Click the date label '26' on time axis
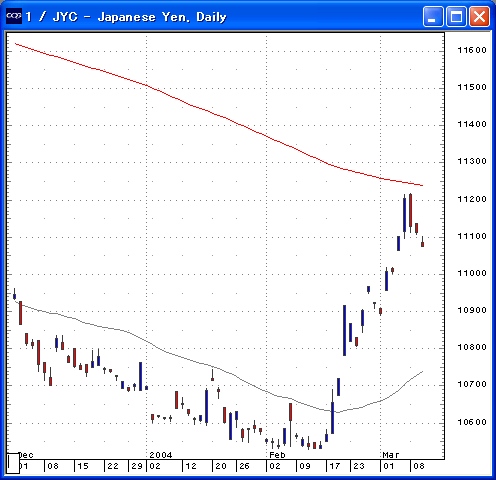This screenshot has width=496, height=480. tap(244, 466)
